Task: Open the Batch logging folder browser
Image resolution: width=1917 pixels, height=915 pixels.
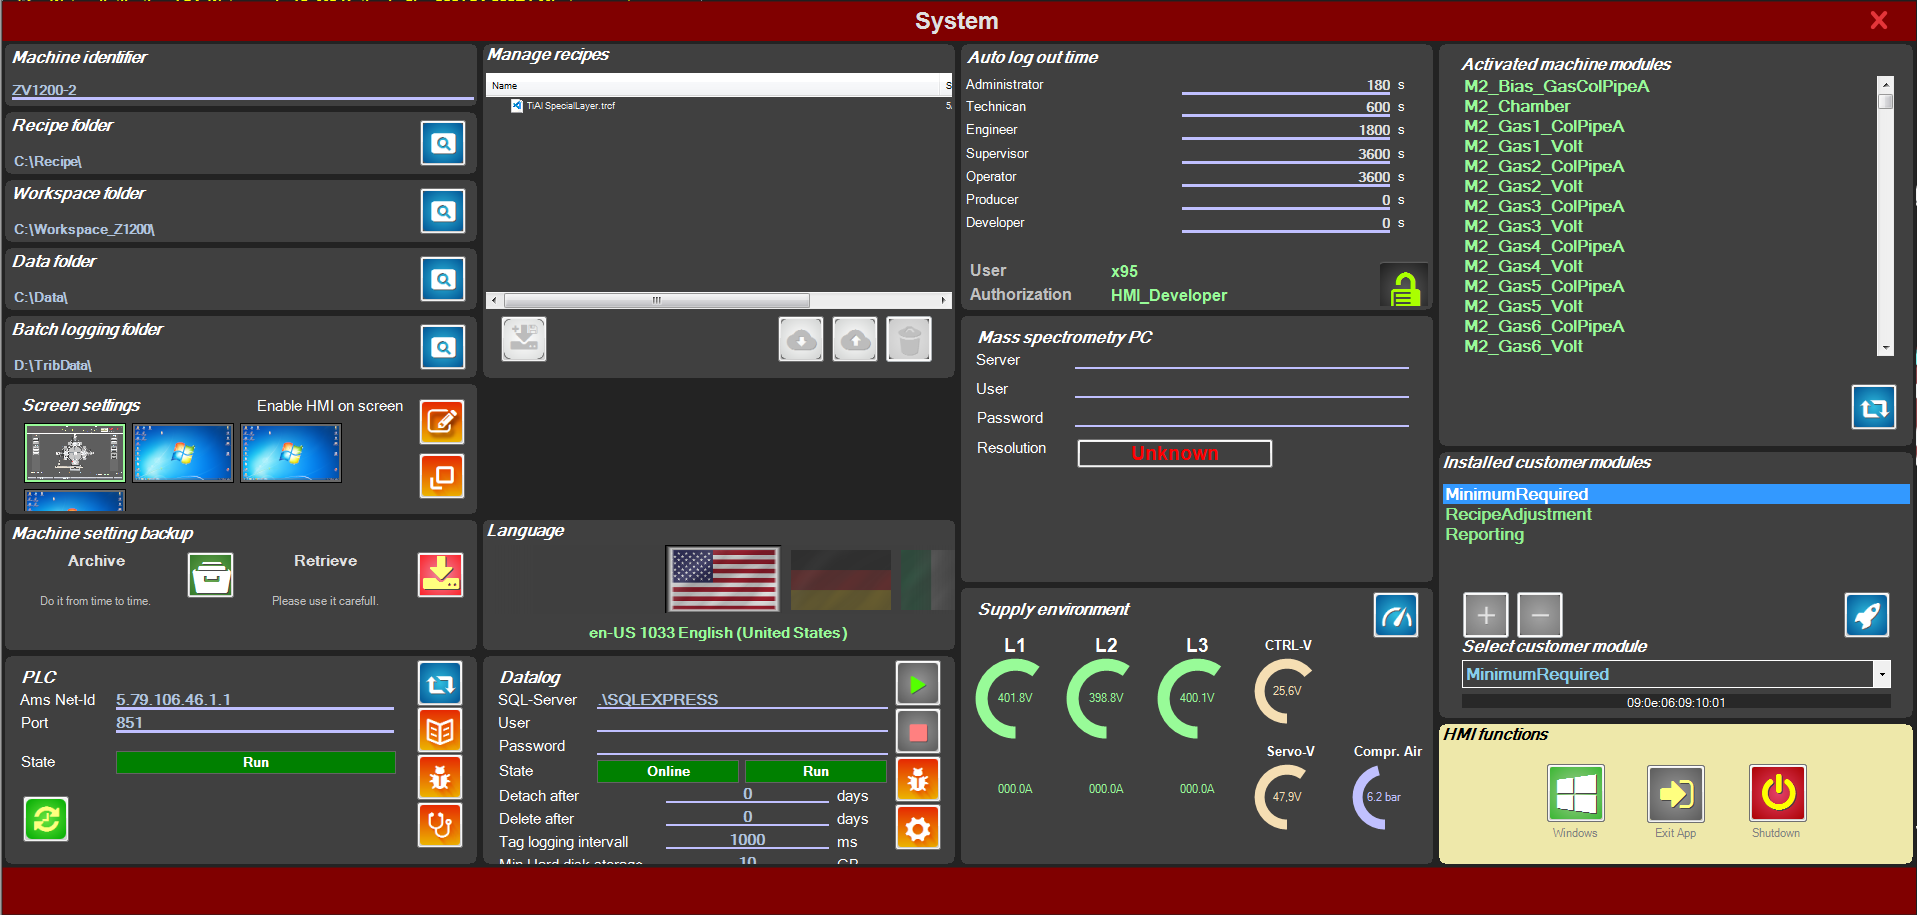Action: click(x=442, y=348)
